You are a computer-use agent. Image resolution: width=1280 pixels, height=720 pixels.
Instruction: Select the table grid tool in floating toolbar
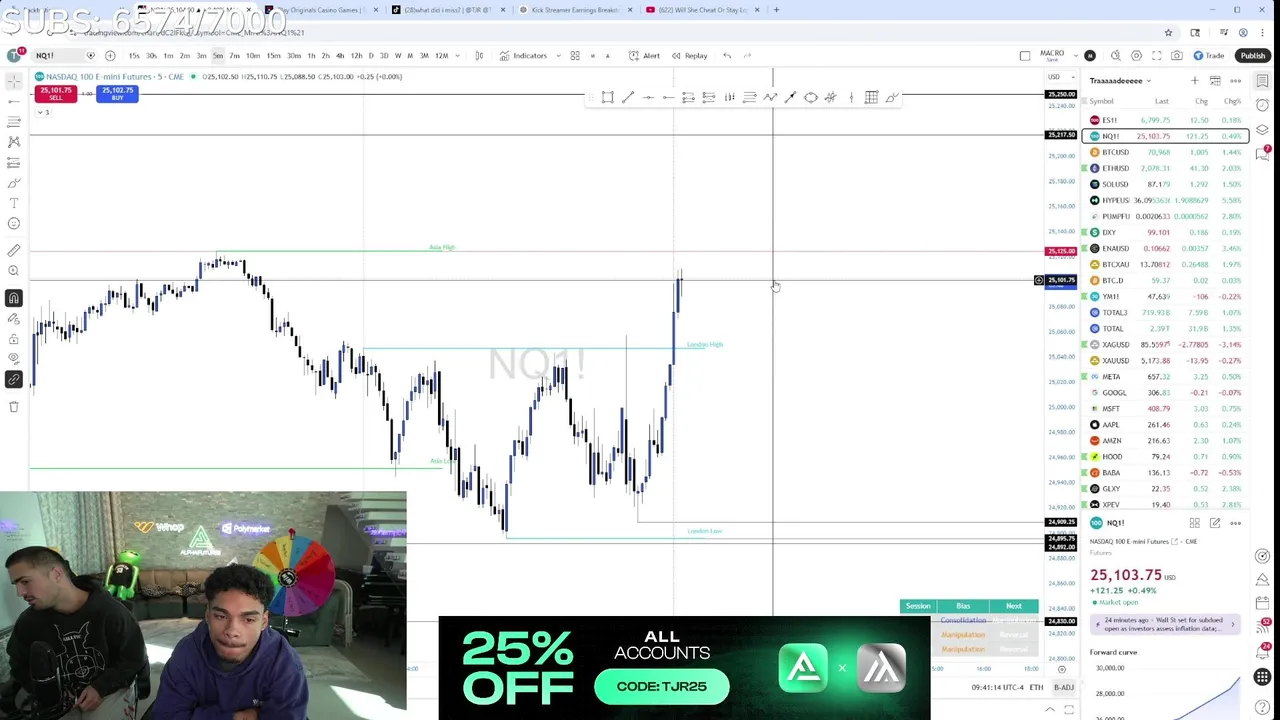click(871, 97)
